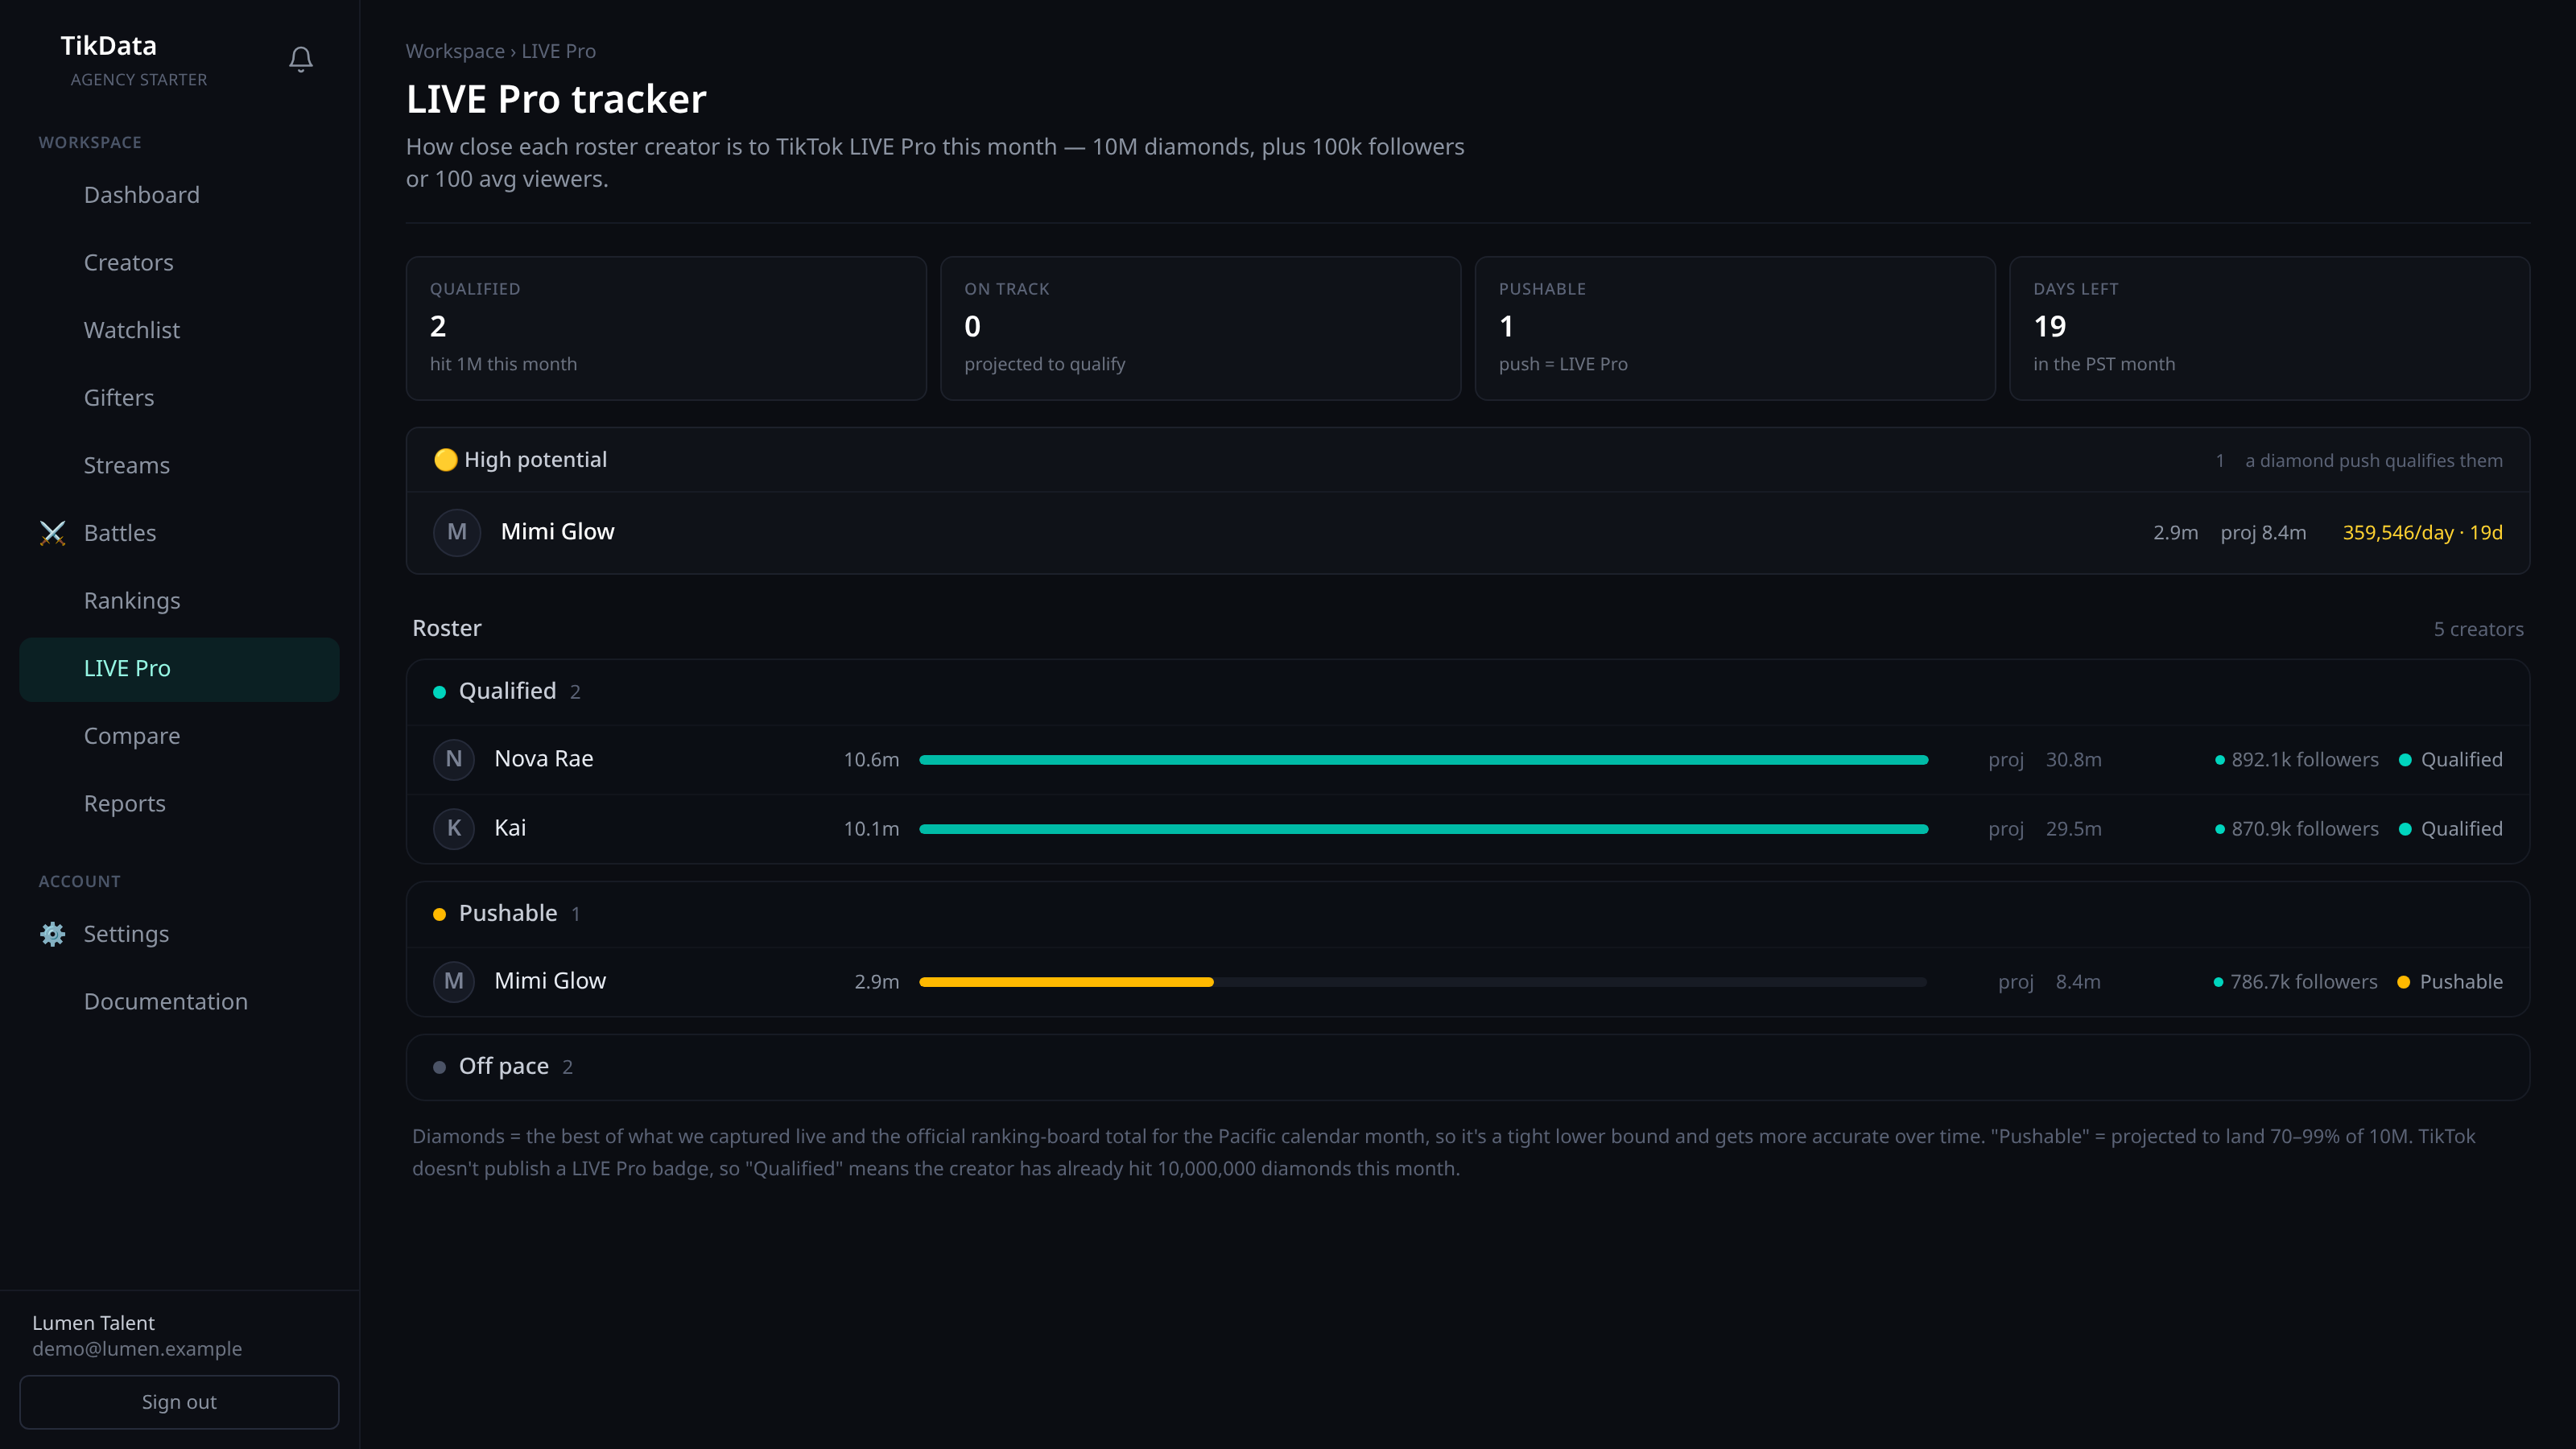Open the Pushable stat card
This screenshot has height=1449, width=2576.
[x=1735, y=328]
